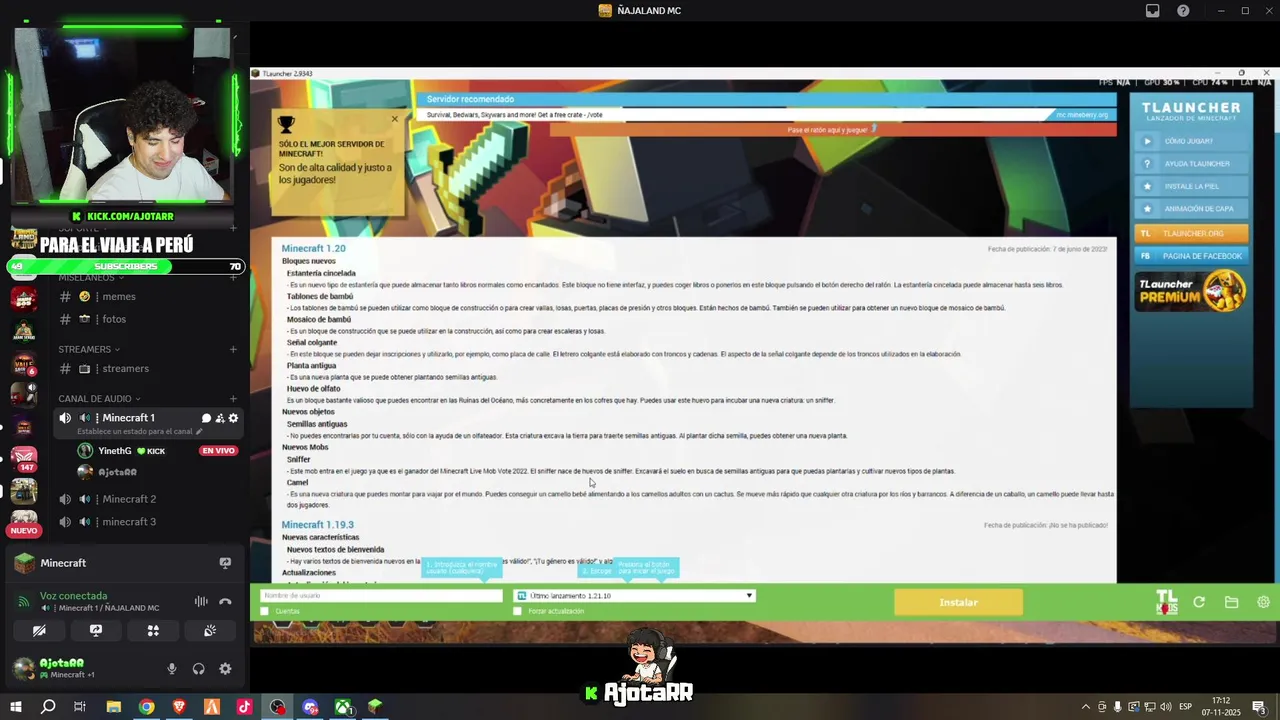
Task: Click the share screen button
Action: [x=96, y=631]
